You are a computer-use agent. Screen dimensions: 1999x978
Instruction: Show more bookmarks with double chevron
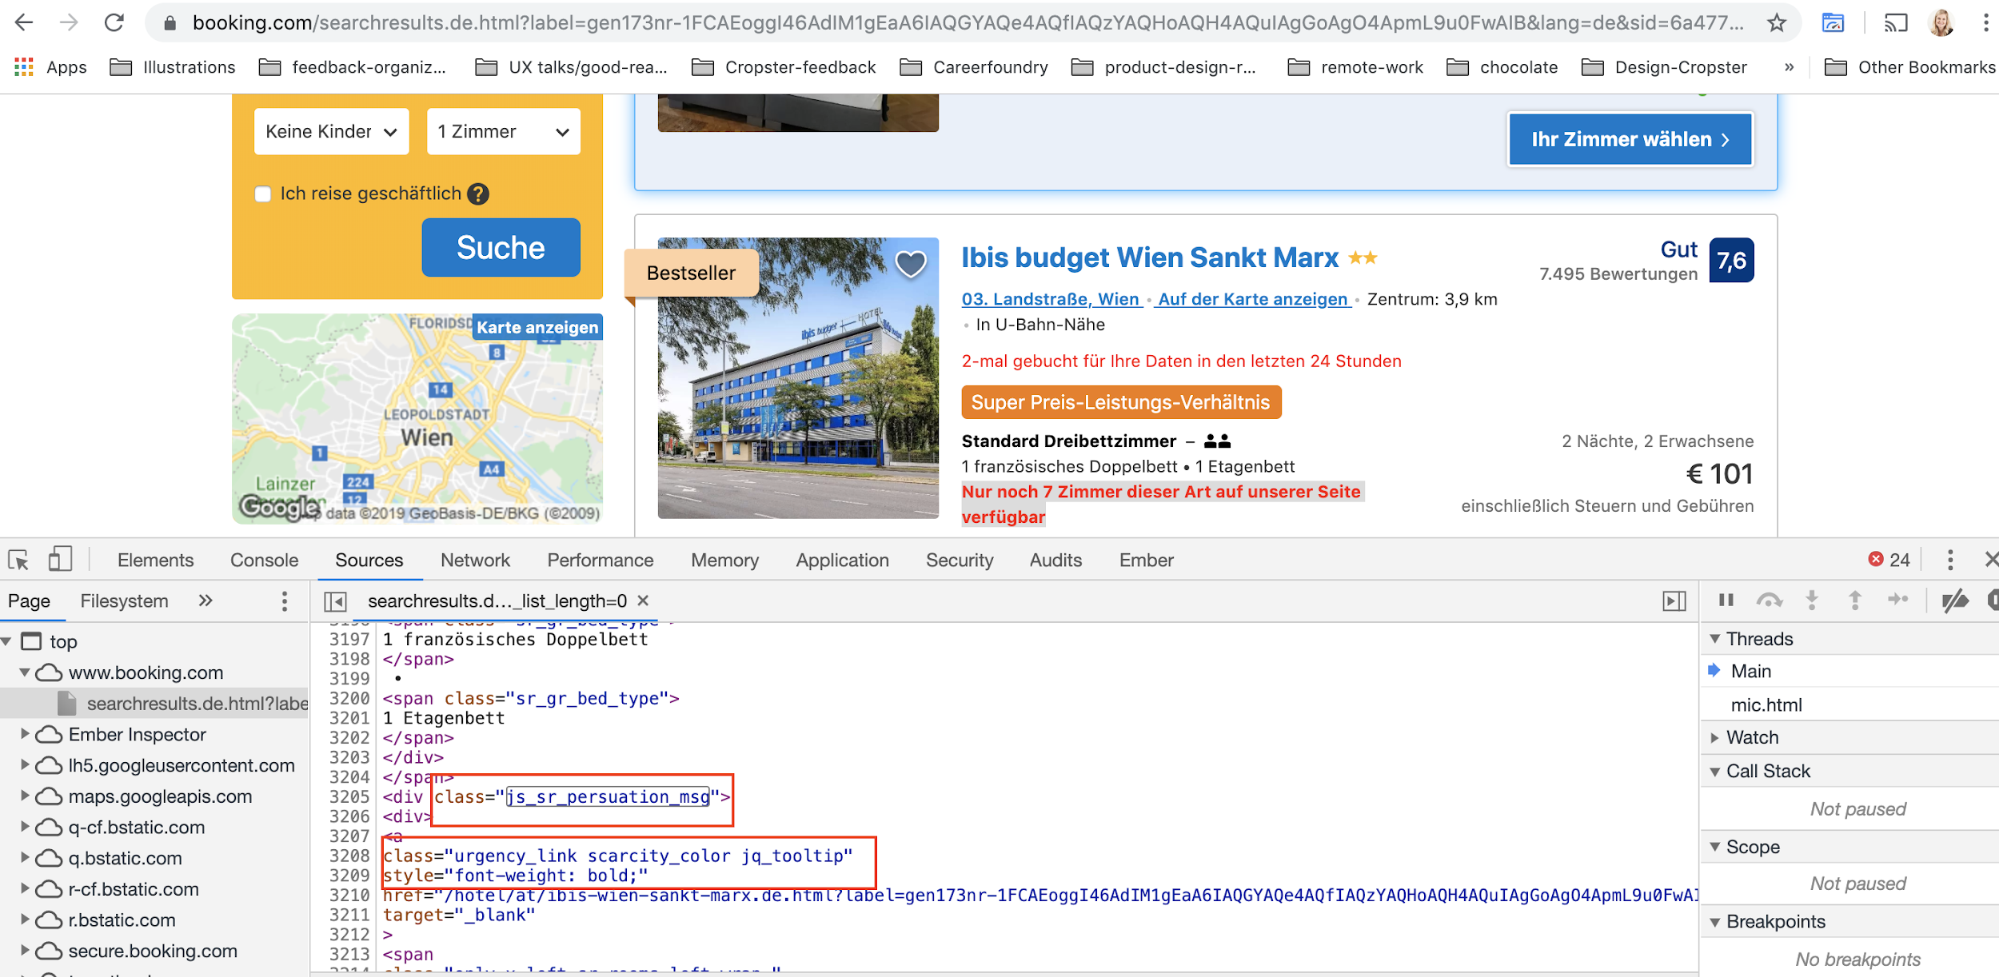click(1789, 67)
